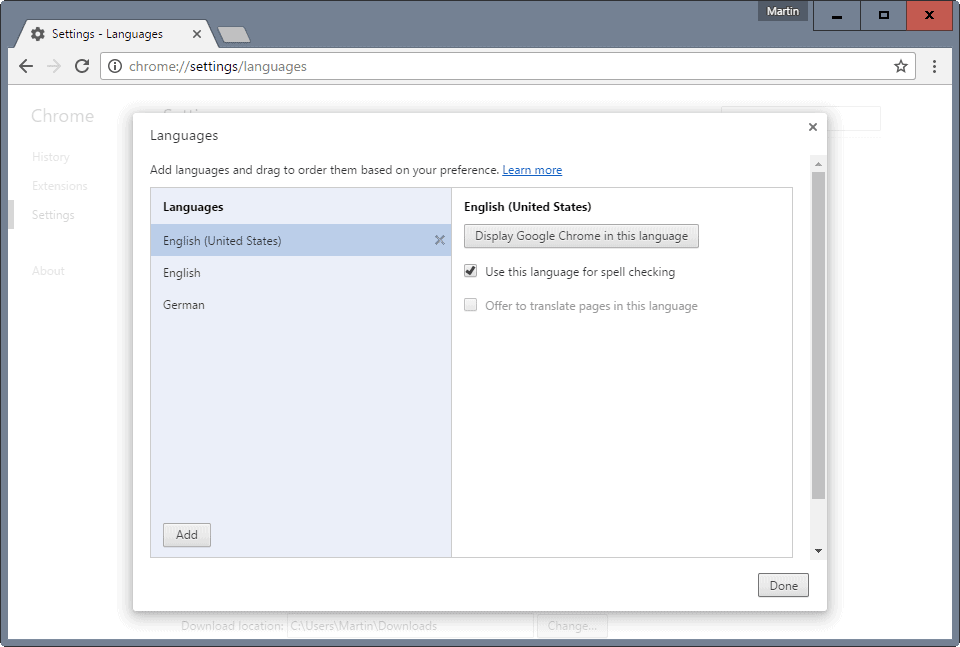Viewport: 960px width, 647px height.
Task: Open the History section
Action: pos(50,157)
